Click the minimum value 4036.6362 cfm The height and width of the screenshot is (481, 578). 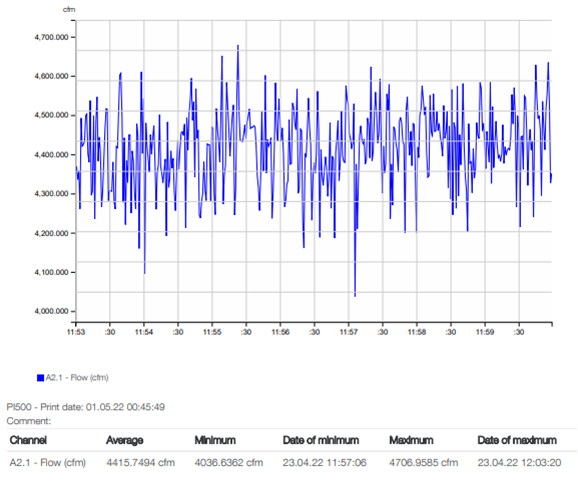coord(229,463)
